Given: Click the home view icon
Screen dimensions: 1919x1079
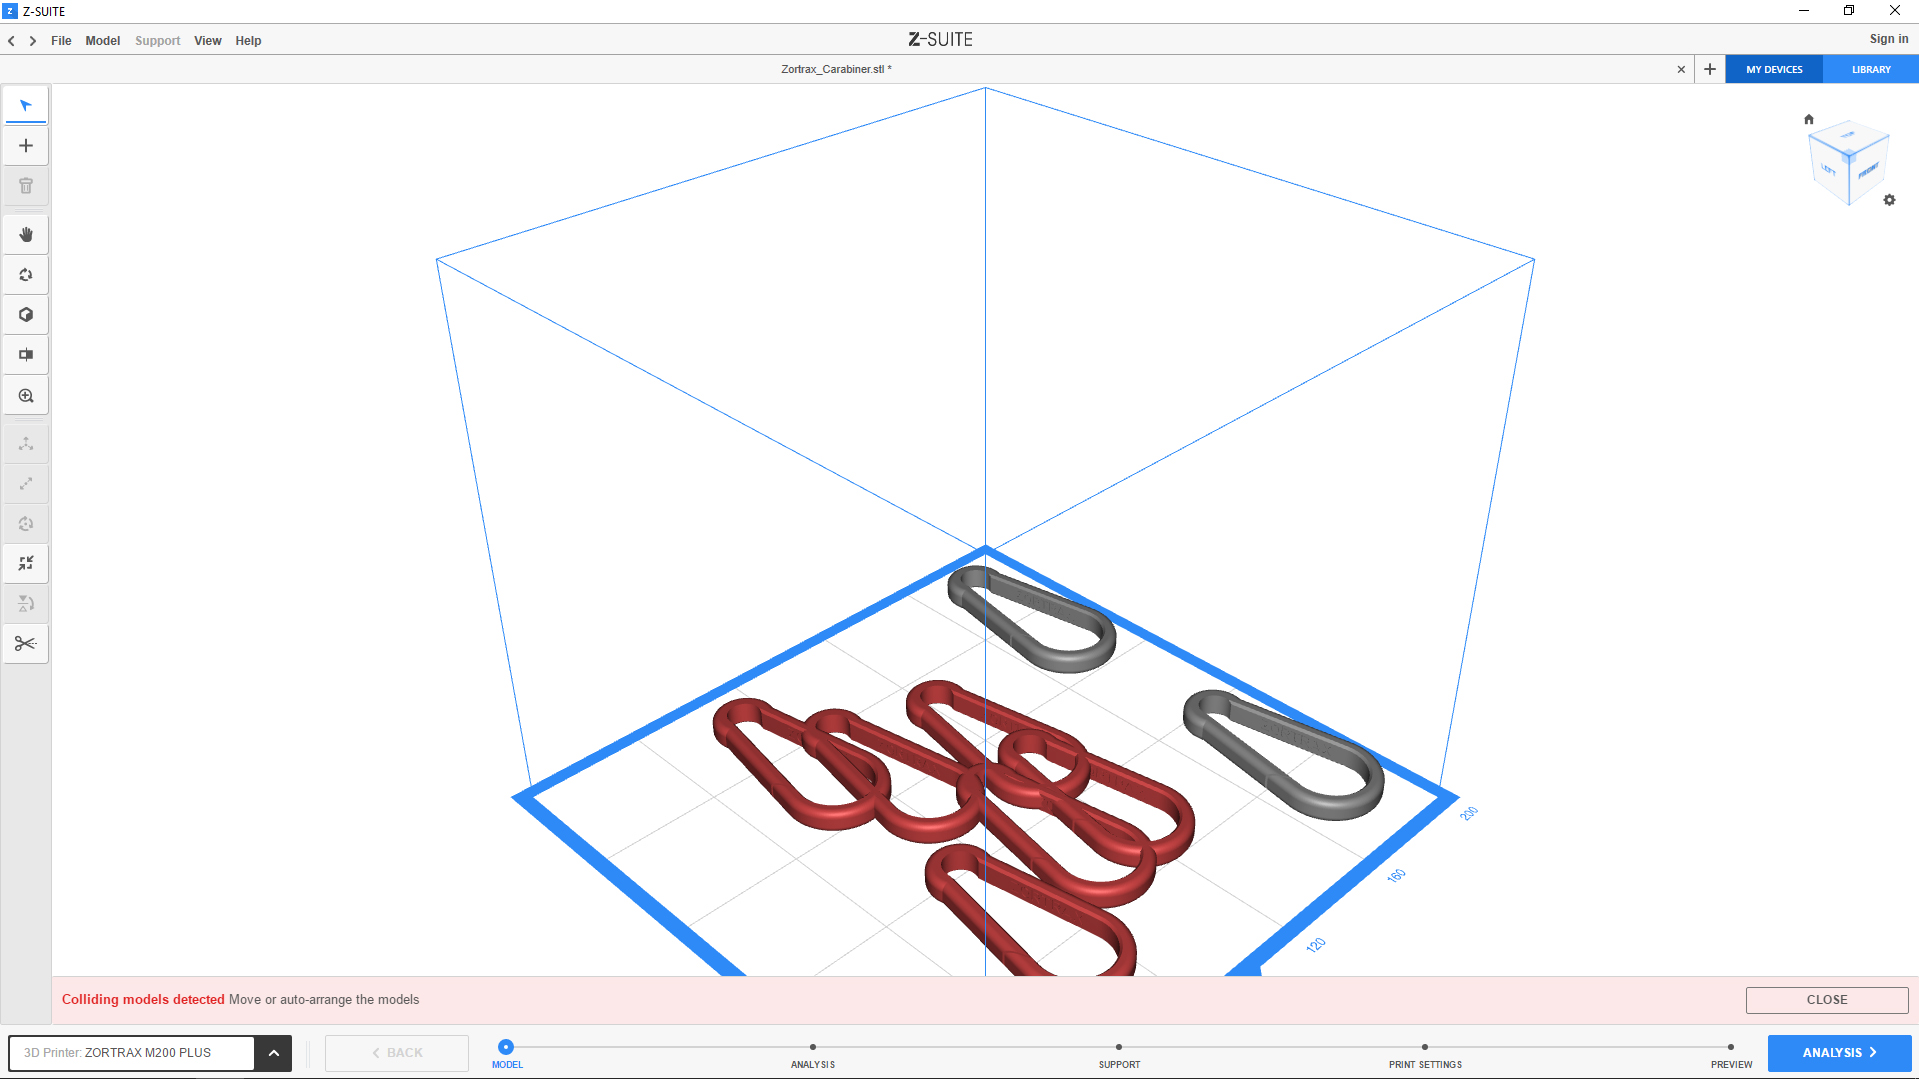Looking at the screenshot, I should 1808,119.
